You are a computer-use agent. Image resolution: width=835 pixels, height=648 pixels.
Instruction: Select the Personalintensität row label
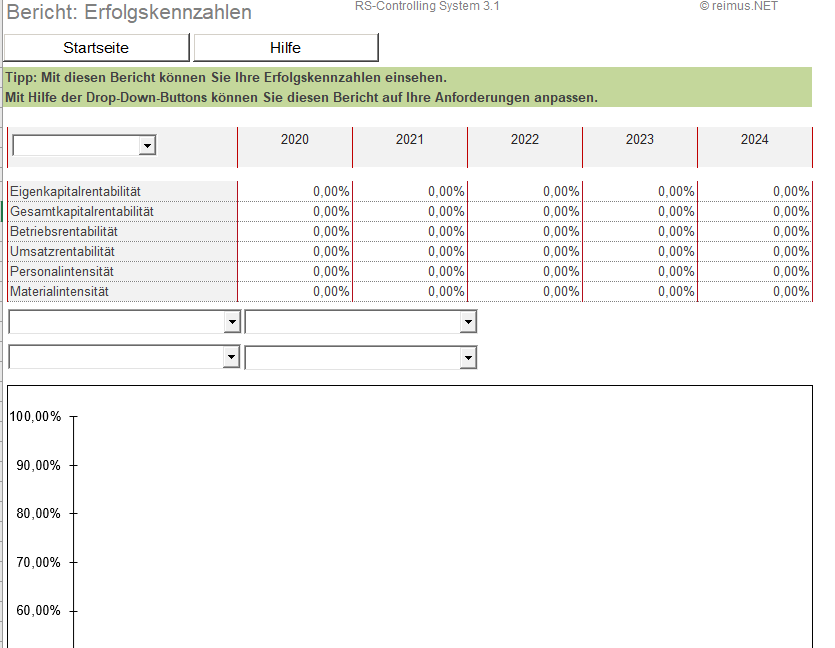[x=62, y=271]
